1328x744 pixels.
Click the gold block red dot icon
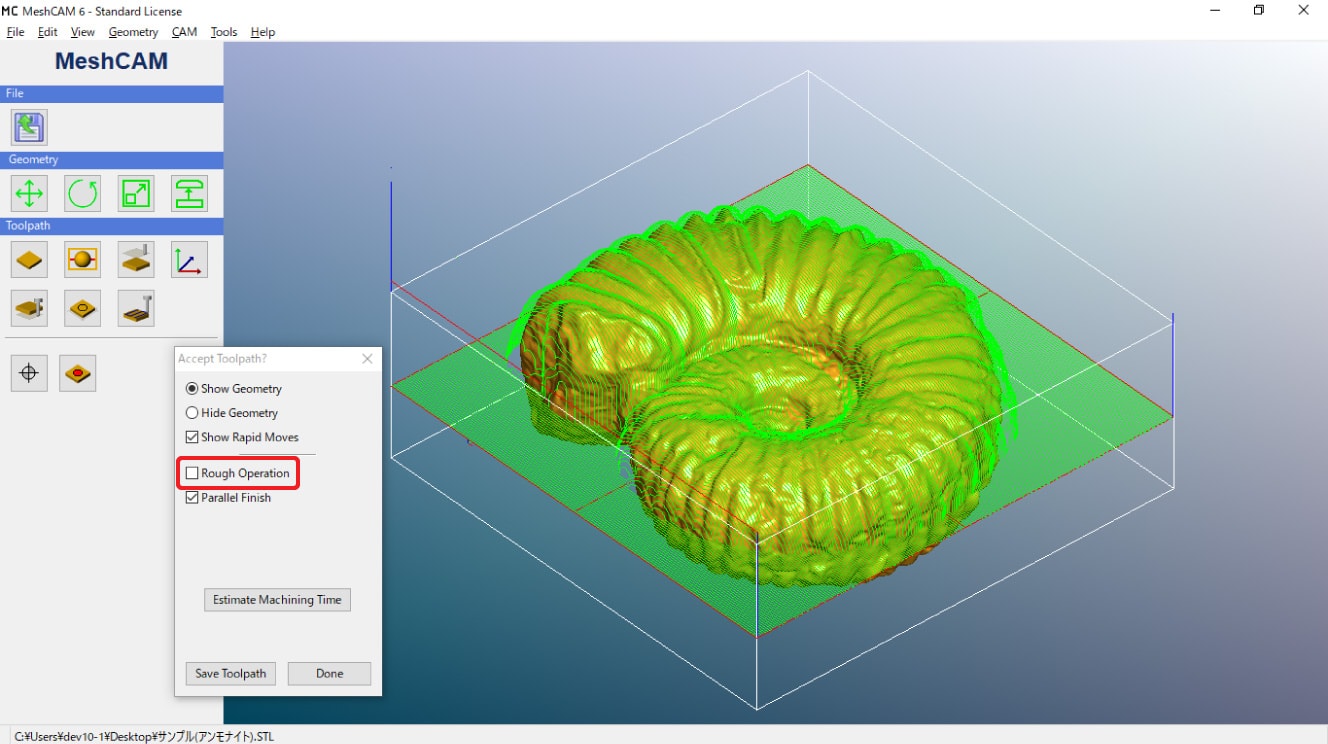click(77, 373)
